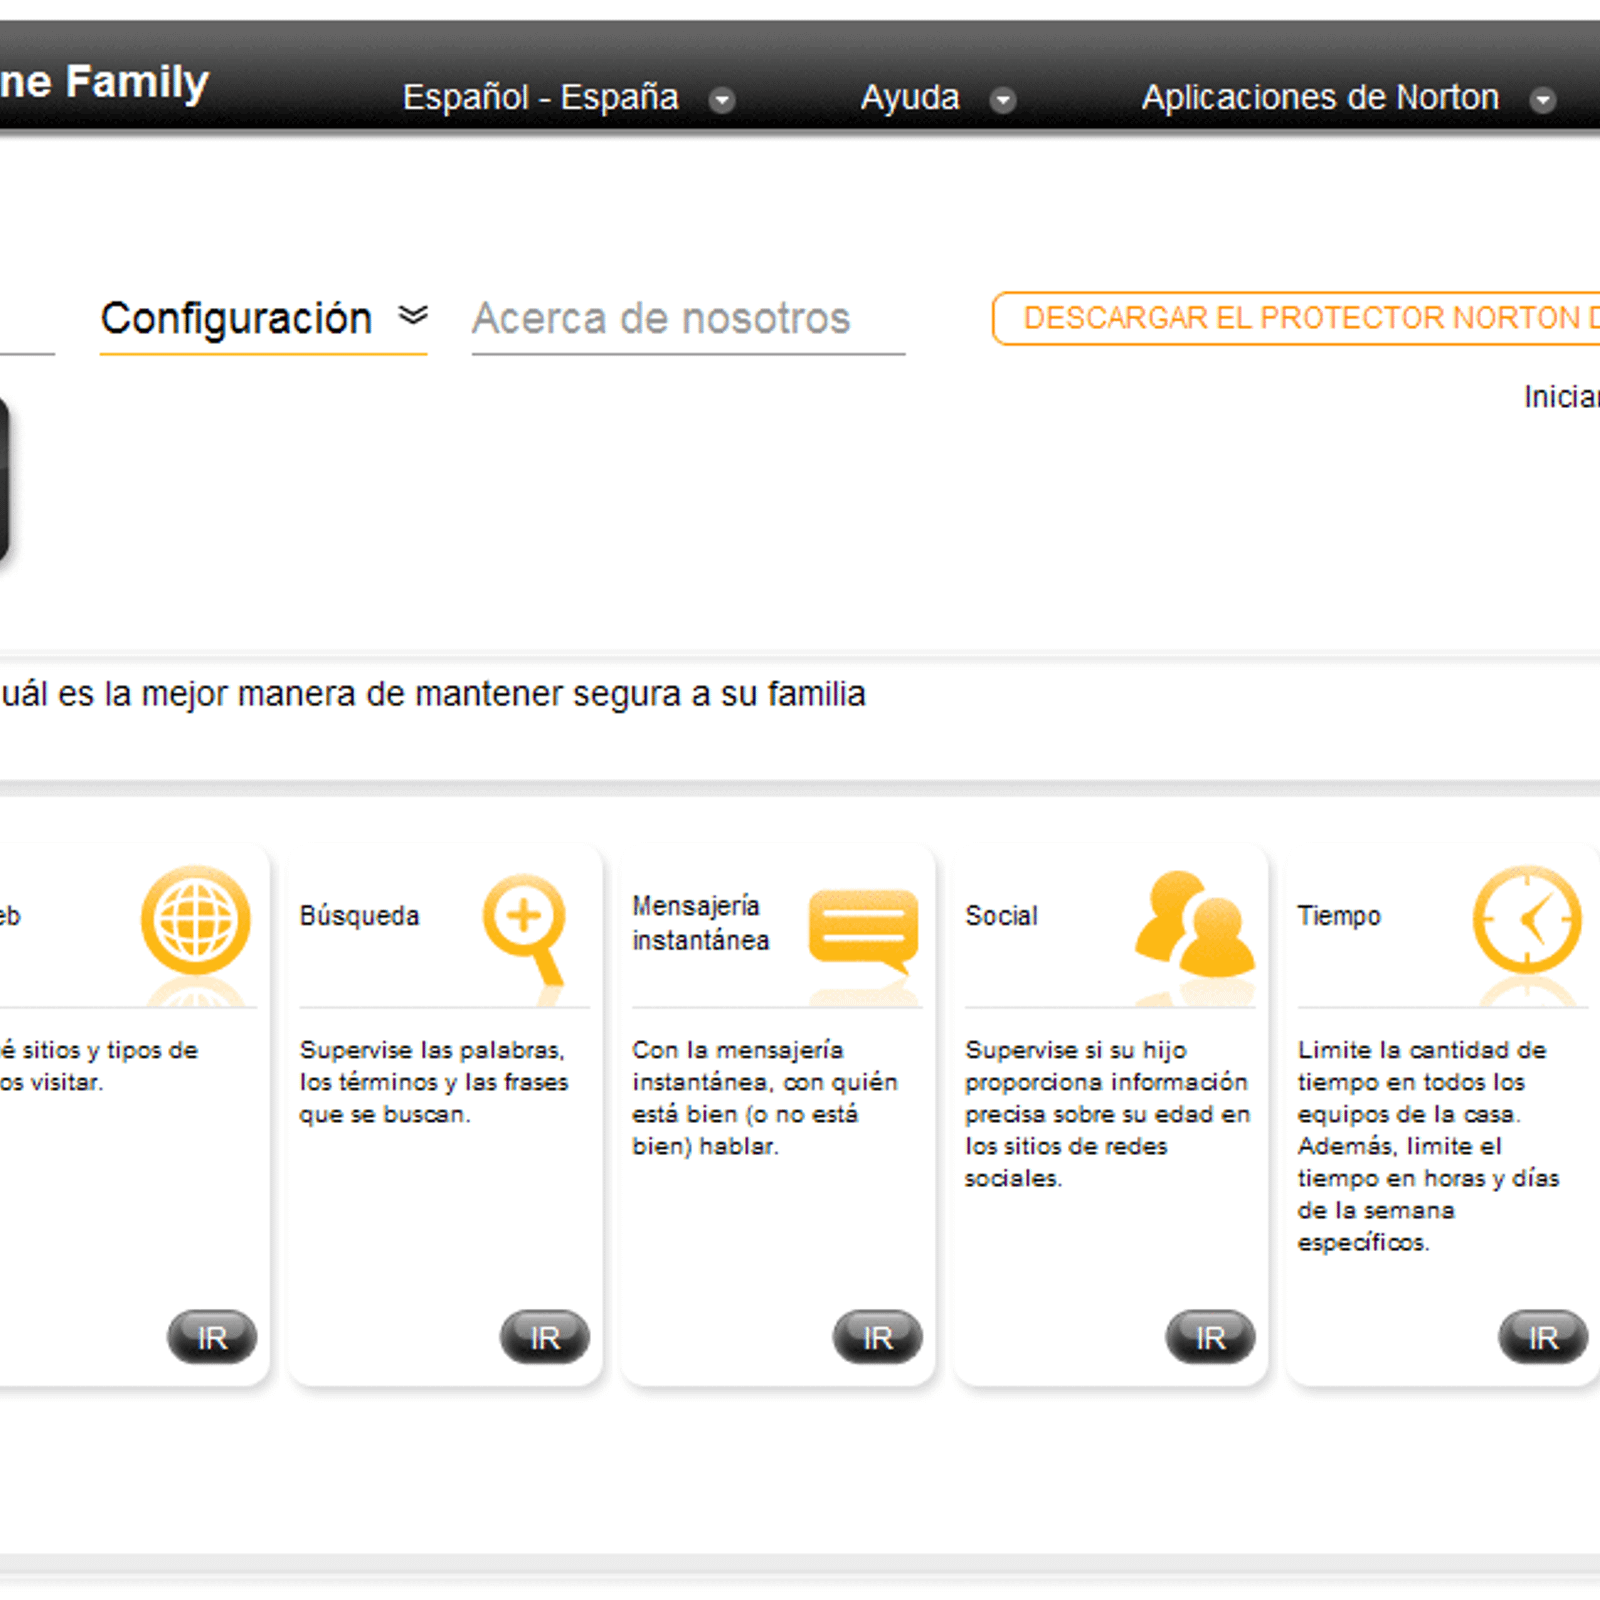
Task: Select the Búsqueda card title
Action: [359, 916]
